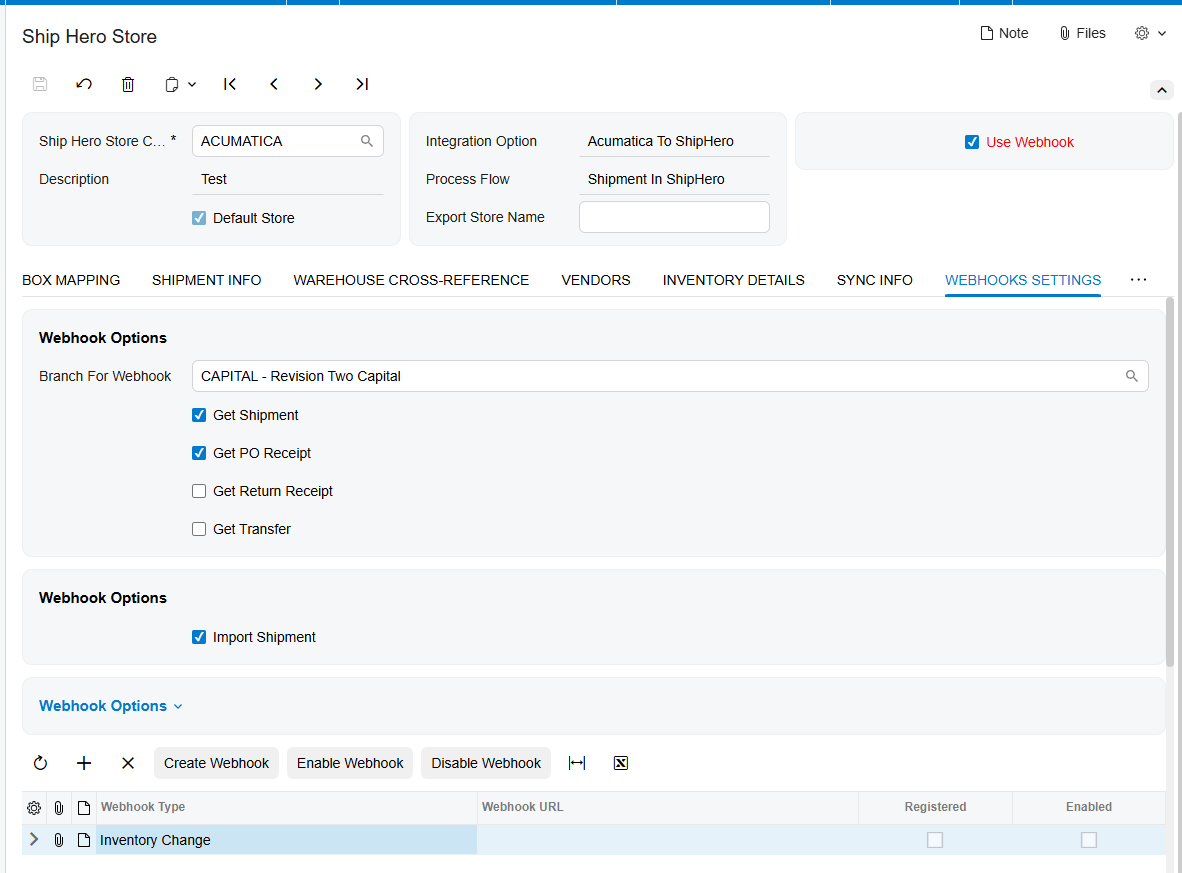This screenshot has width=1182, height=873.
Task: Switch to the Box Mapping tab
Action: coord(71,280)
